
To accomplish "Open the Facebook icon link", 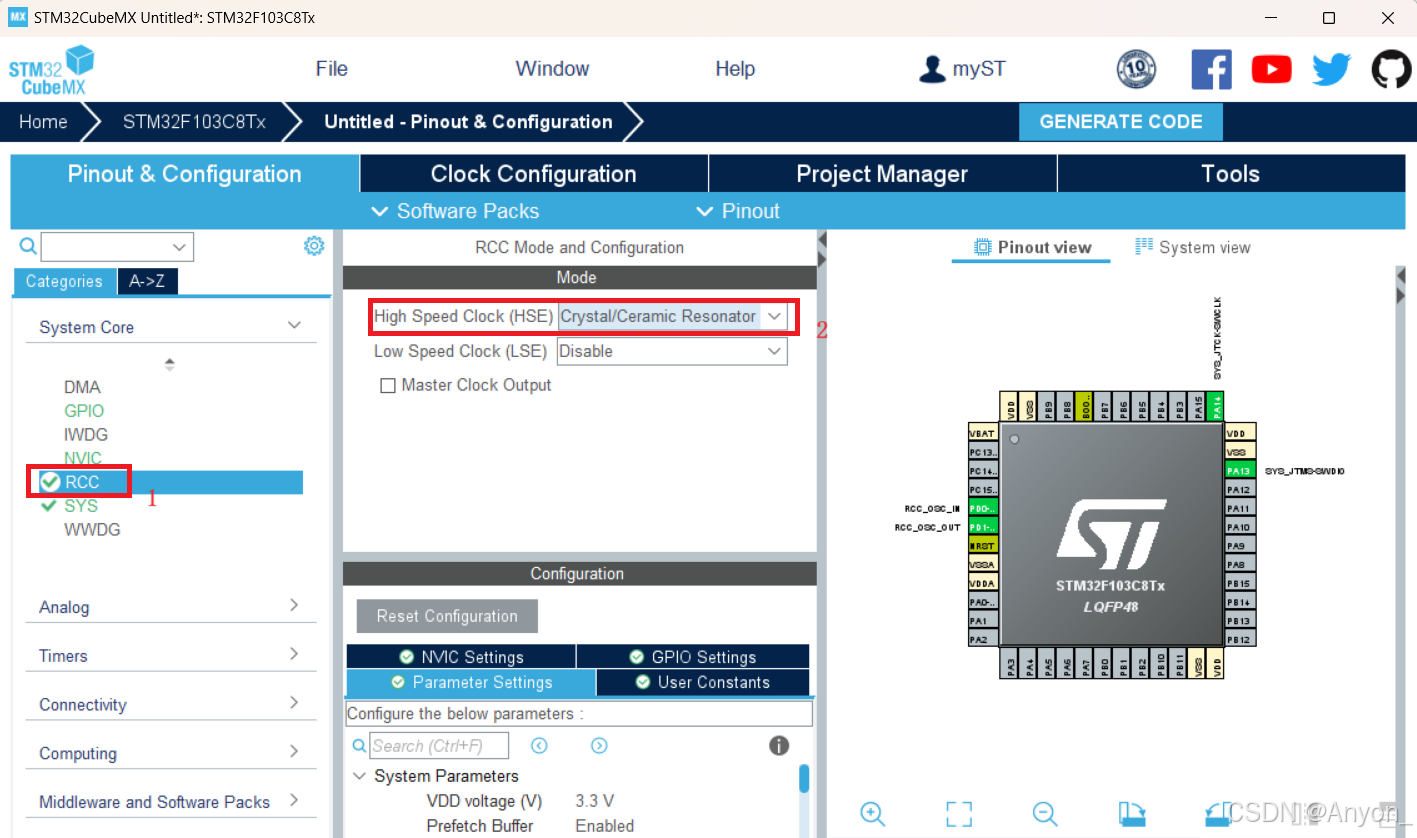I will point(1211,70).
